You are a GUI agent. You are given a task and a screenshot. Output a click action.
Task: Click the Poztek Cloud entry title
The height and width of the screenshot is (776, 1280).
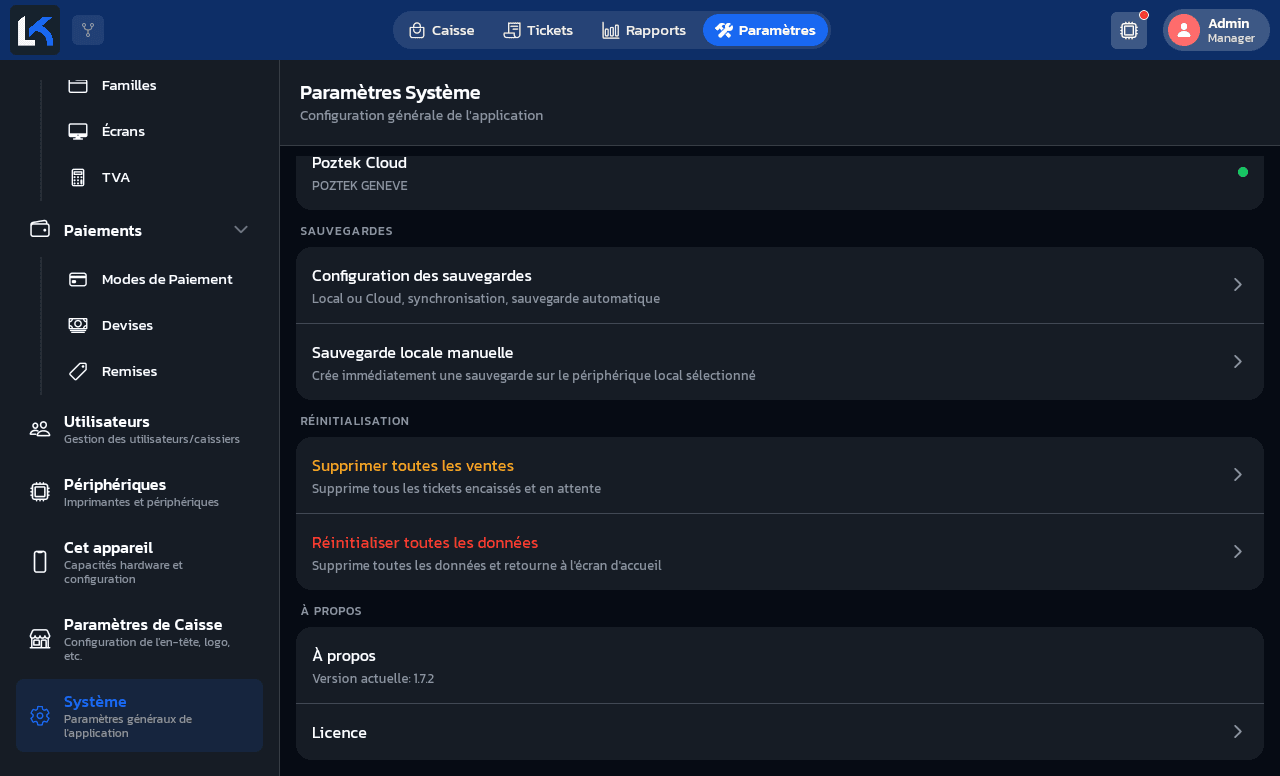tap(359, 162)
